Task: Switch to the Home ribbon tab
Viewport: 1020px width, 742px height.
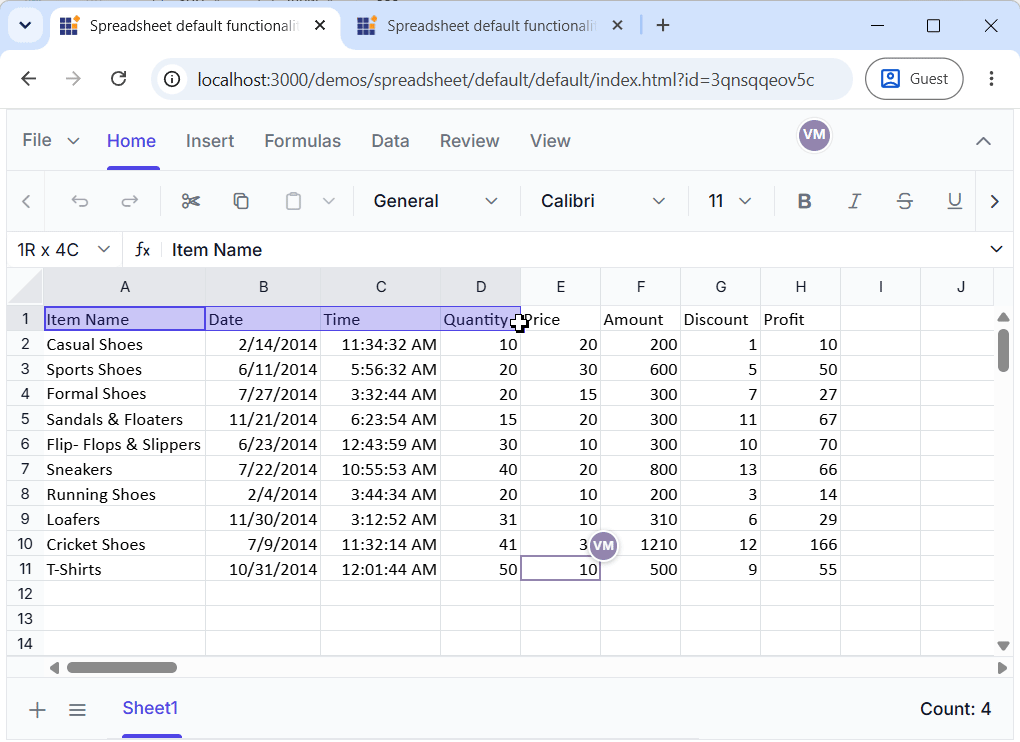Action: (x=131, y=141)
